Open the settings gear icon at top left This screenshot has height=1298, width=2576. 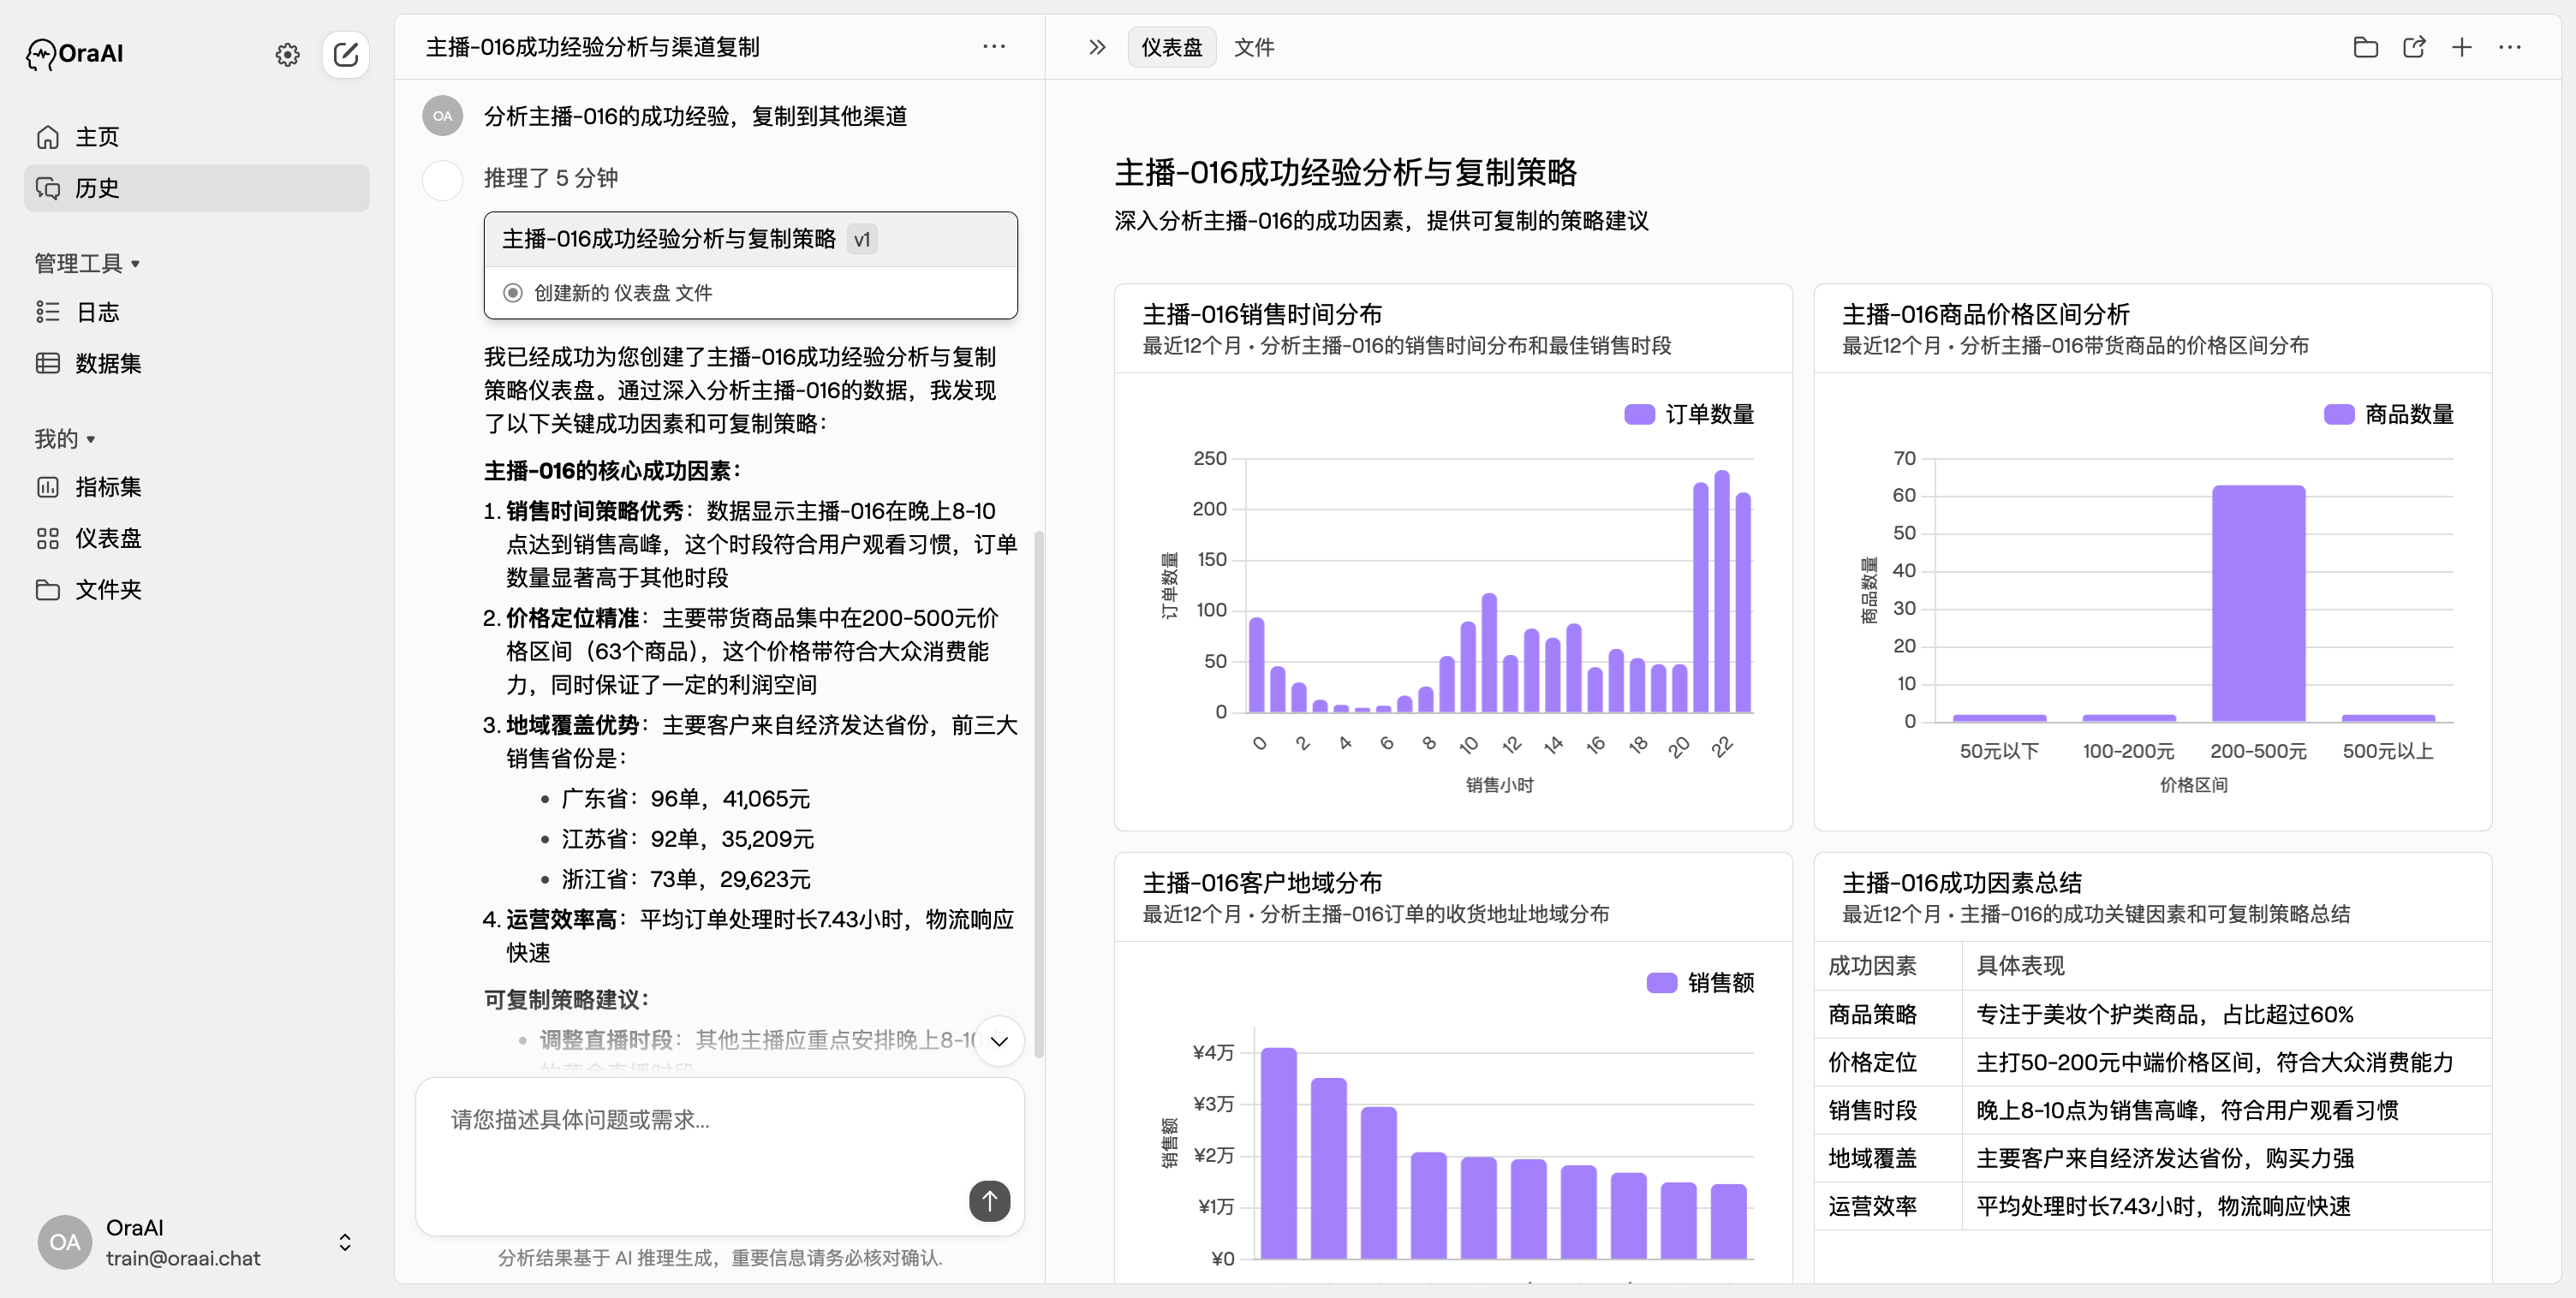point(287,55)
